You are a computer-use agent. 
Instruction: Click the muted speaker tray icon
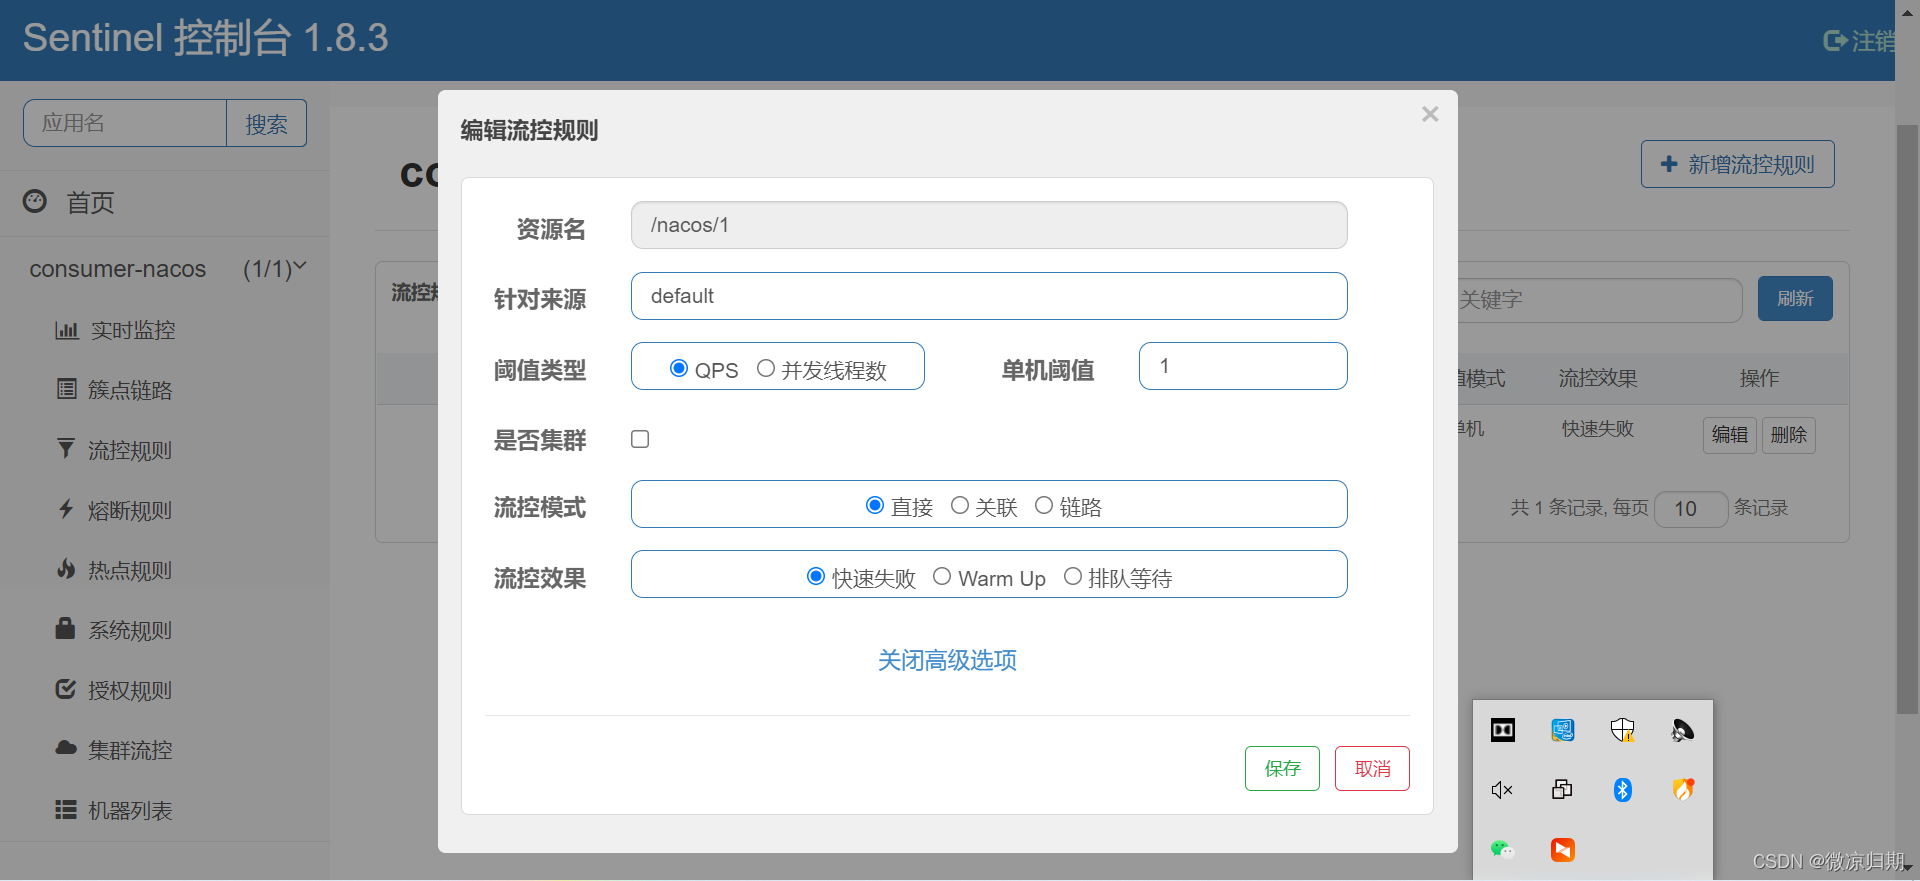click(x=1502, y=790)
